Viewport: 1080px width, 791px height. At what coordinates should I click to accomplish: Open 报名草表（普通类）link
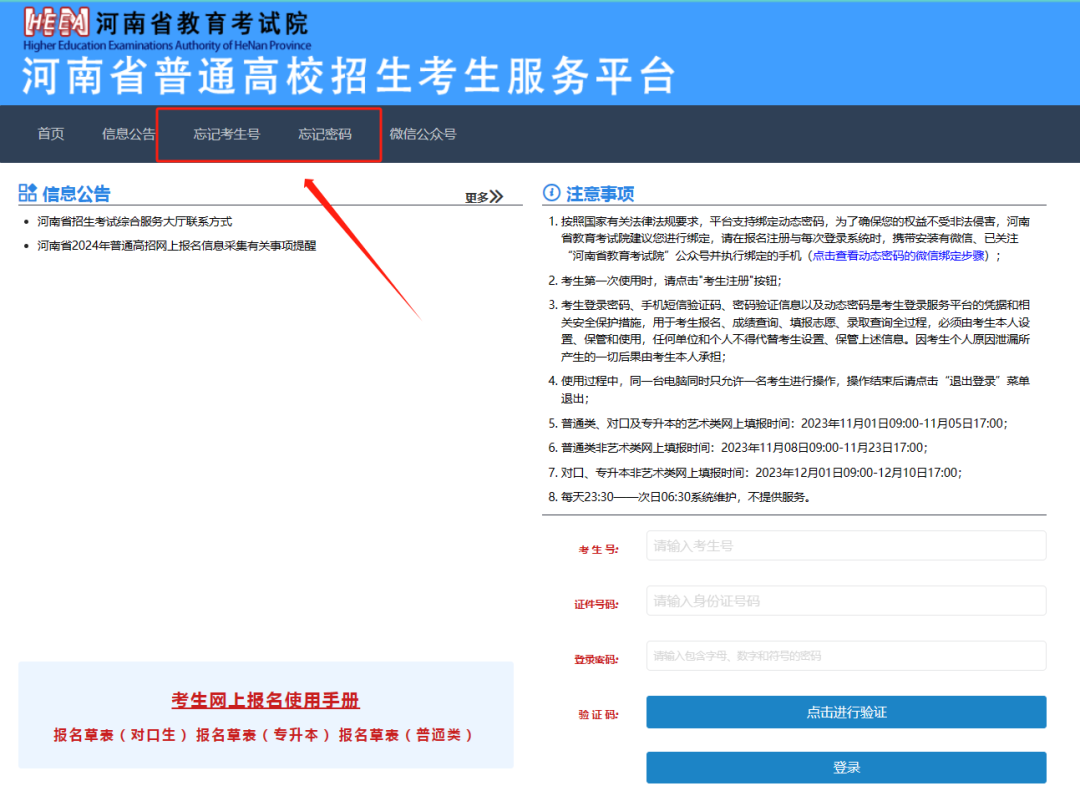(406, 735)
